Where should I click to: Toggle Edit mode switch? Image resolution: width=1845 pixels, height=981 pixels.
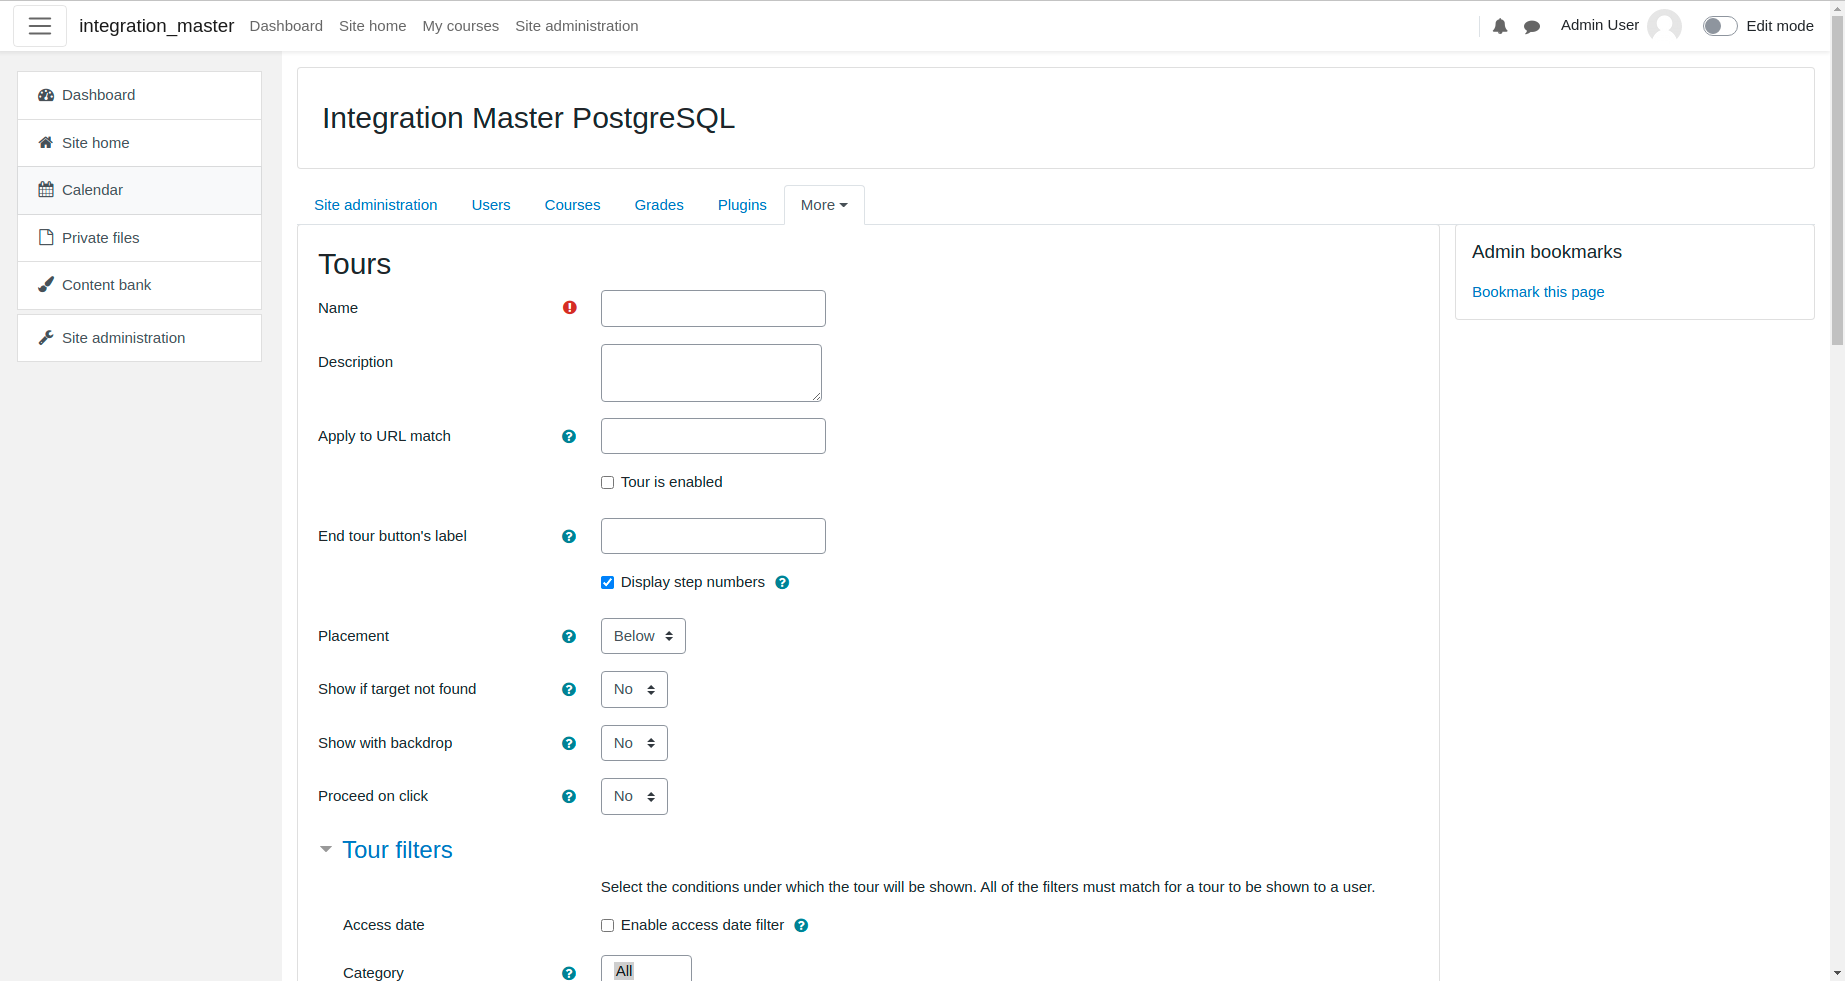(1720, 26)
